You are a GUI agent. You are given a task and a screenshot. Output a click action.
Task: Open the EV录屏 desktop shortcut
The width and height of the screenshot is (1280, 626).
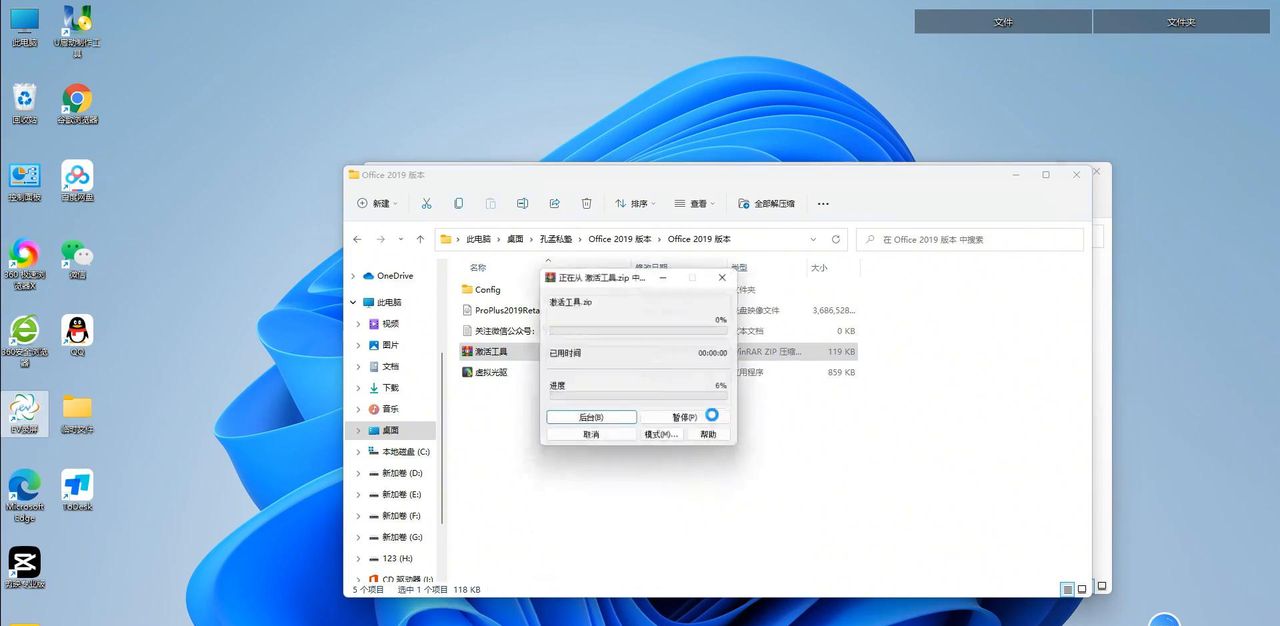click(24, 414)
